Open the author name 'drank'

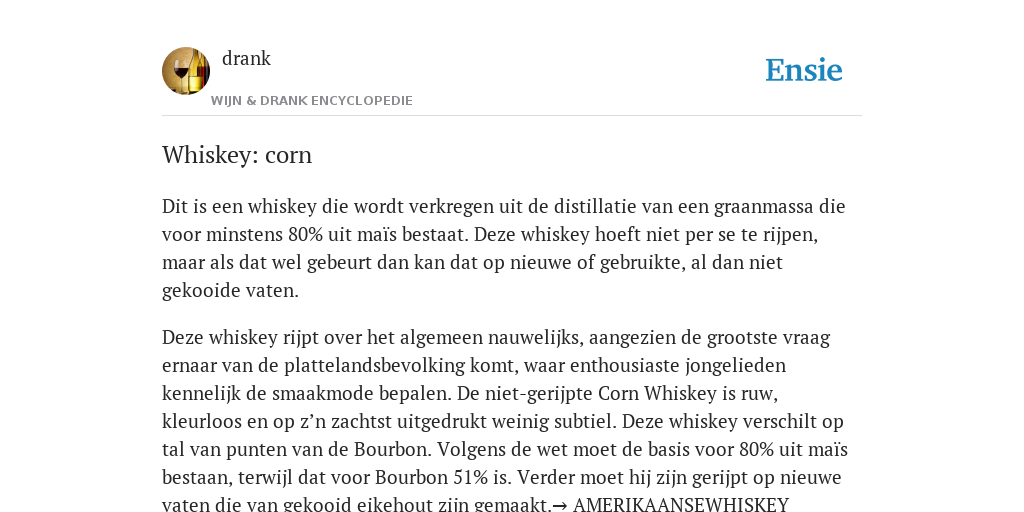pos(246,58)
